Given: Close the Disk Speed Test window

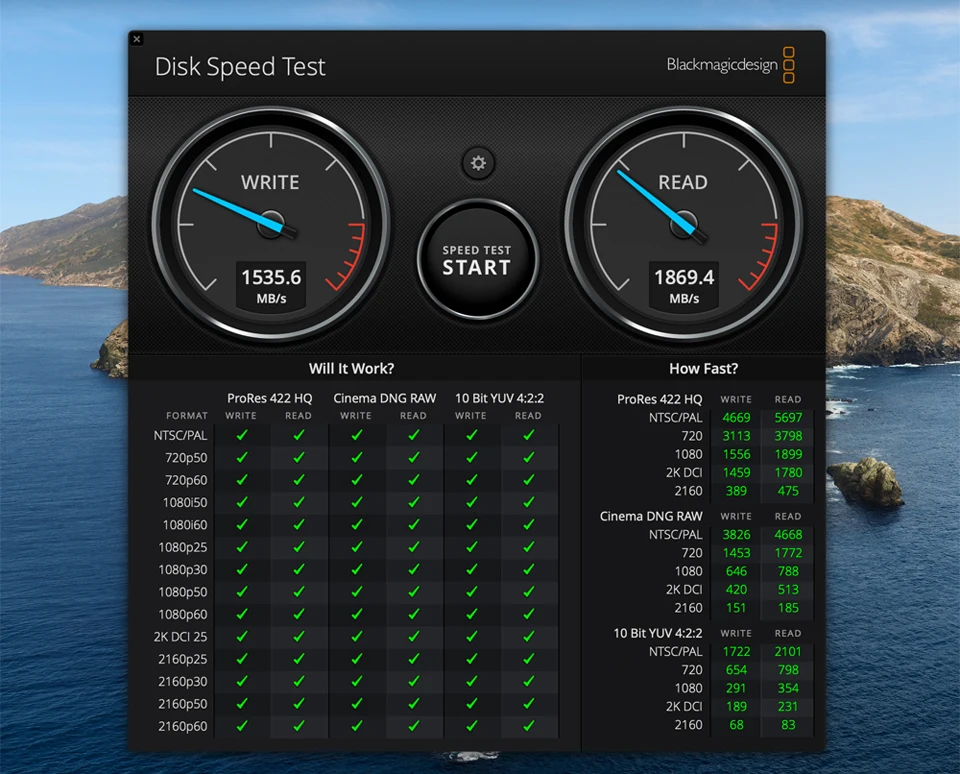Looking at the screenshot, I should pyautogui.click(x=137, y=39).
